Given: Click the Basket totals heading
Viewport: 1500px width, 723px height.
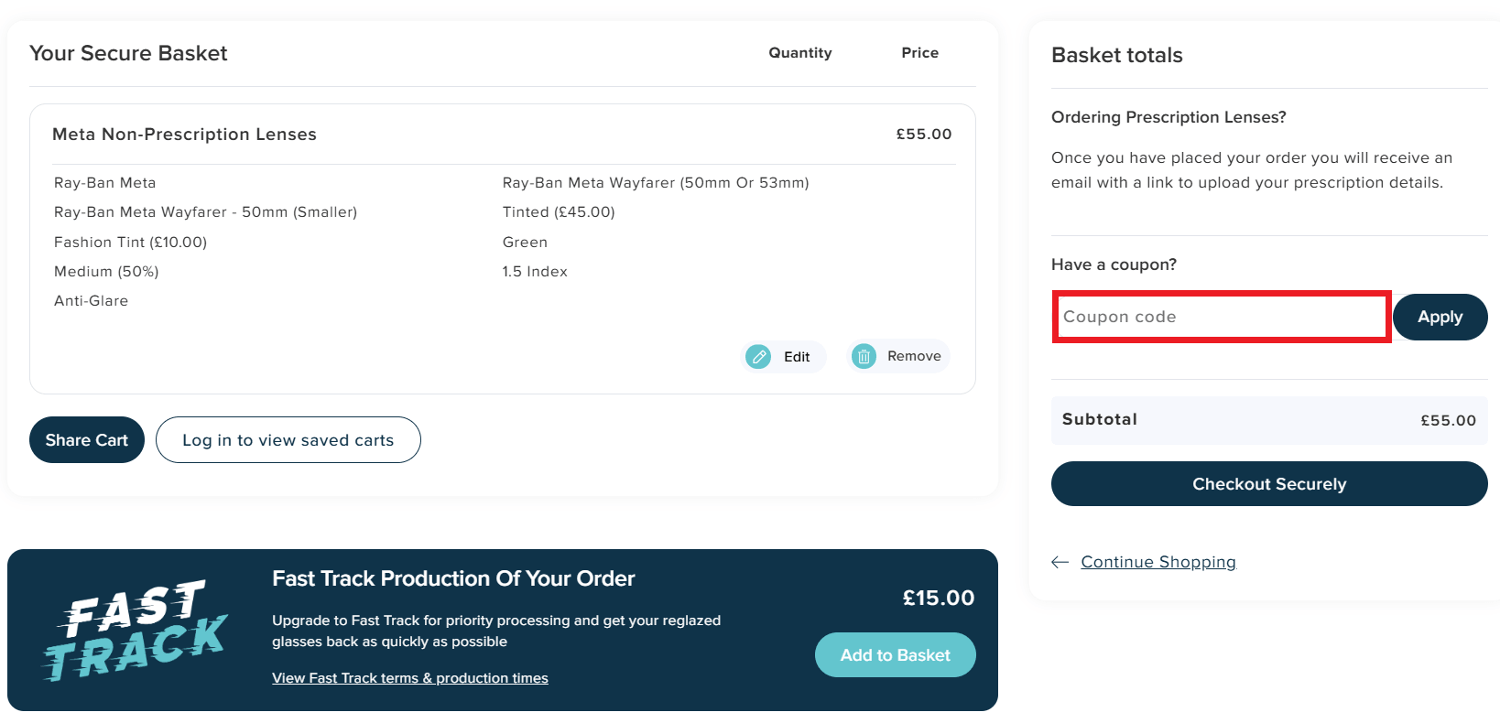Looking at the screenshot, I should (x=1116, y=55).
